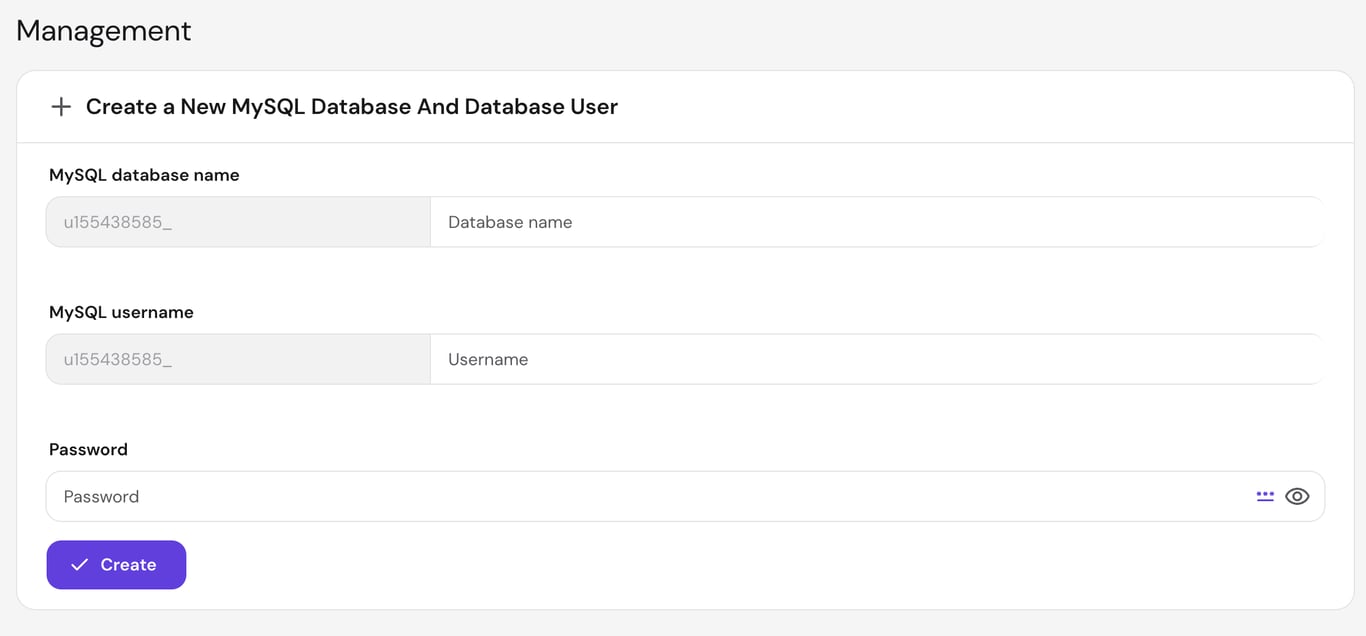This screenshot has height=636, width=1366.
Task: Focus the Database name input field
Action: [877, 222]
